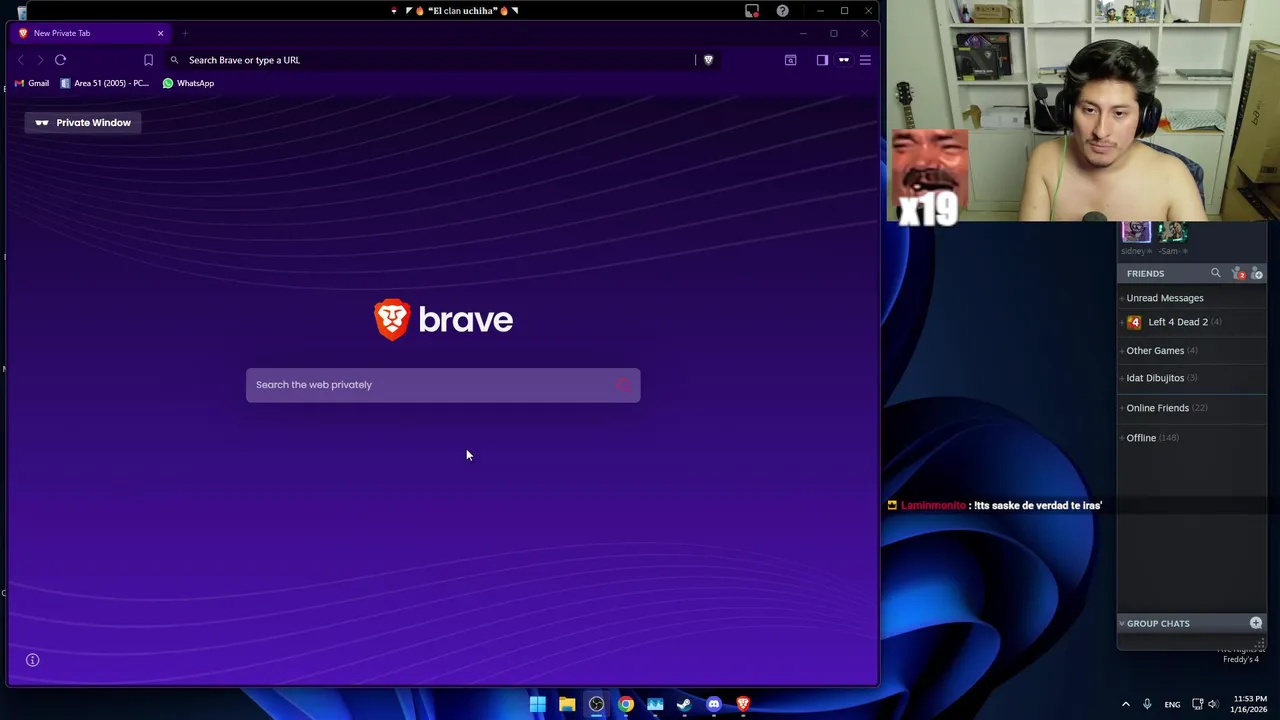
Task: Open File Explorer from the taskbar
Action: (x=567, y=704)
